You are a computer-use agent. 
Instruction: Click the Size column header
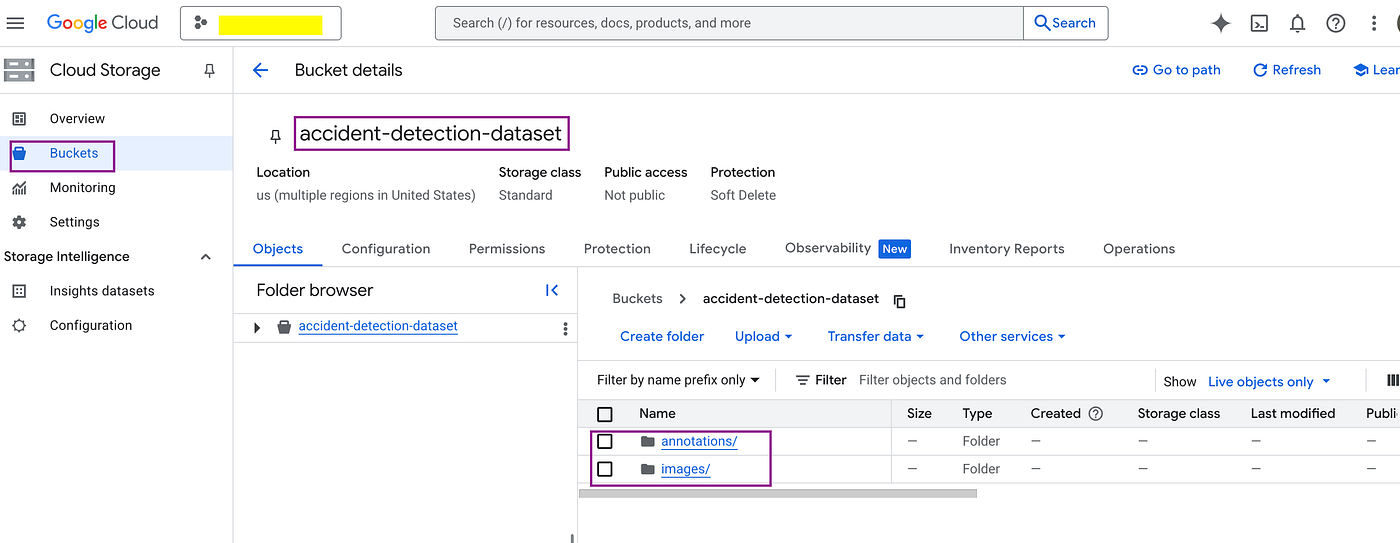coord(919,413)
